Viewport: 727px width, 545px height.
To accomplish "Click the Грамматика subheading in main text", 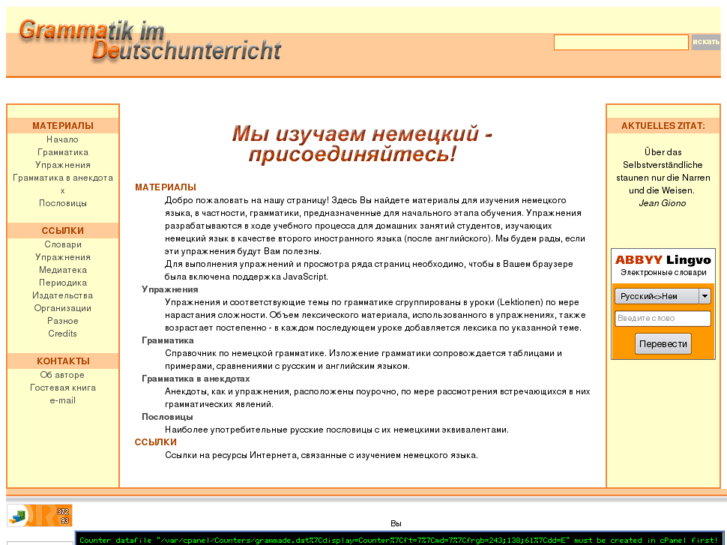I will [x=168, y=340].
